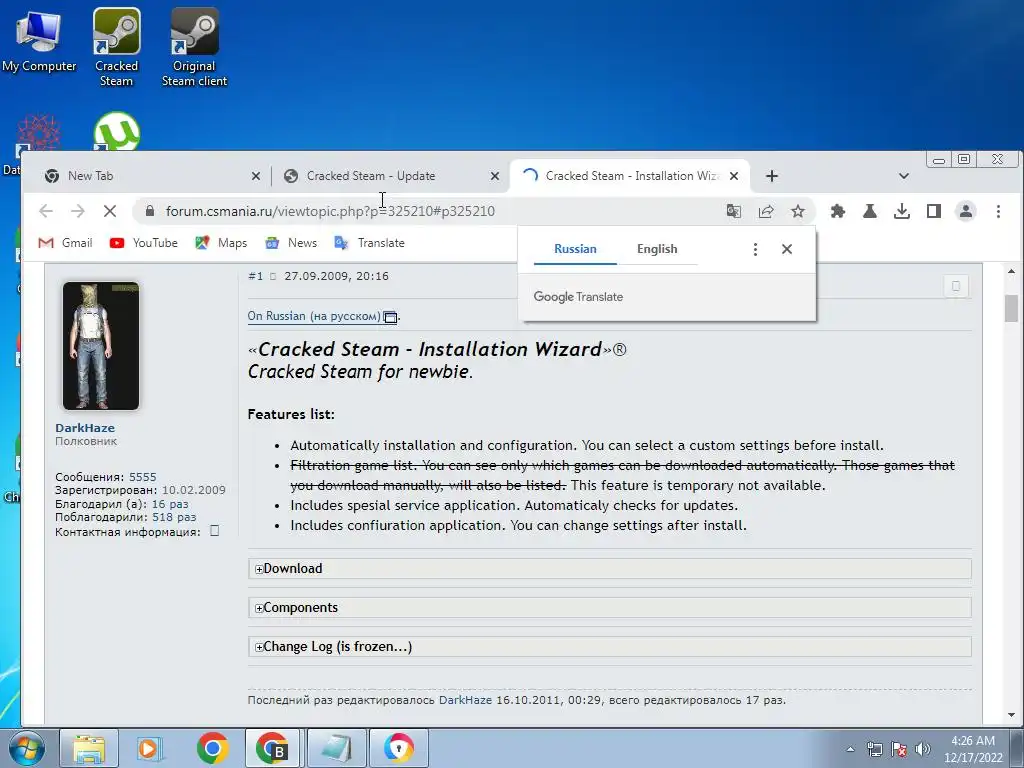Open the Chrome profile avatar
Screen dimensions: 1024x768
pos(965,211)
